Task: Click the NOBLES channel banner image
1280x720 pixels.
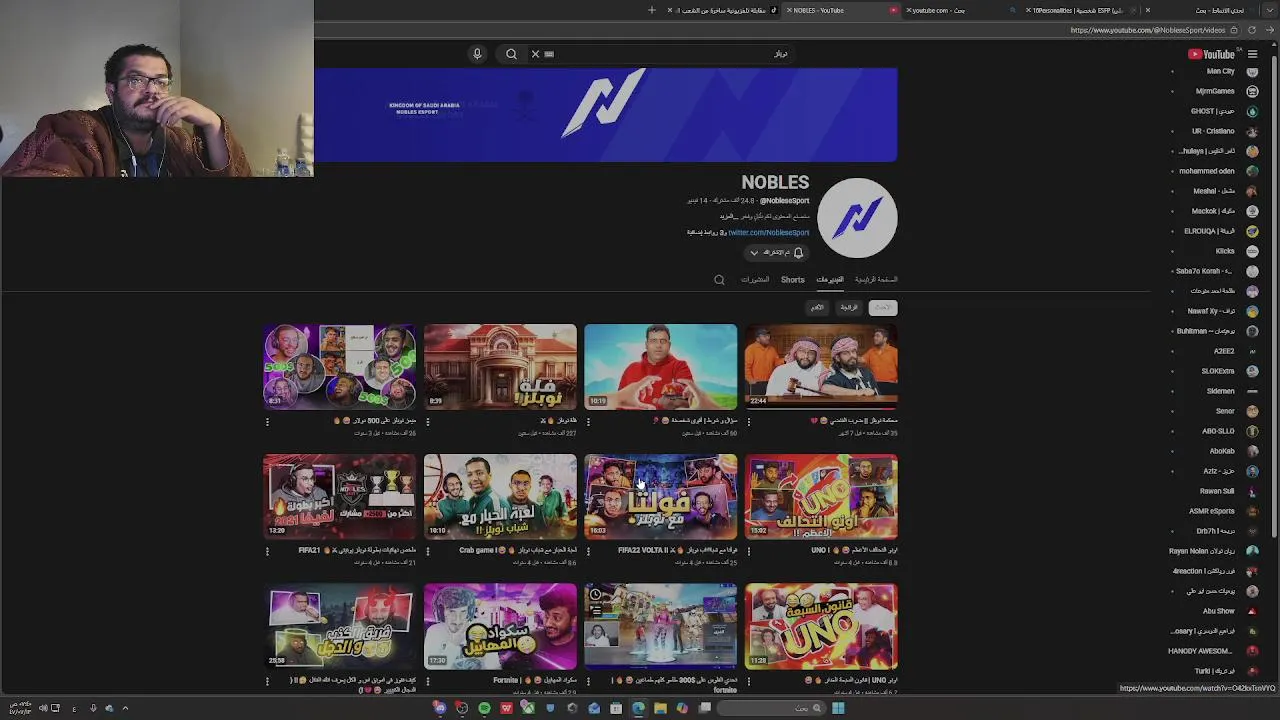Action: [606, 114]
